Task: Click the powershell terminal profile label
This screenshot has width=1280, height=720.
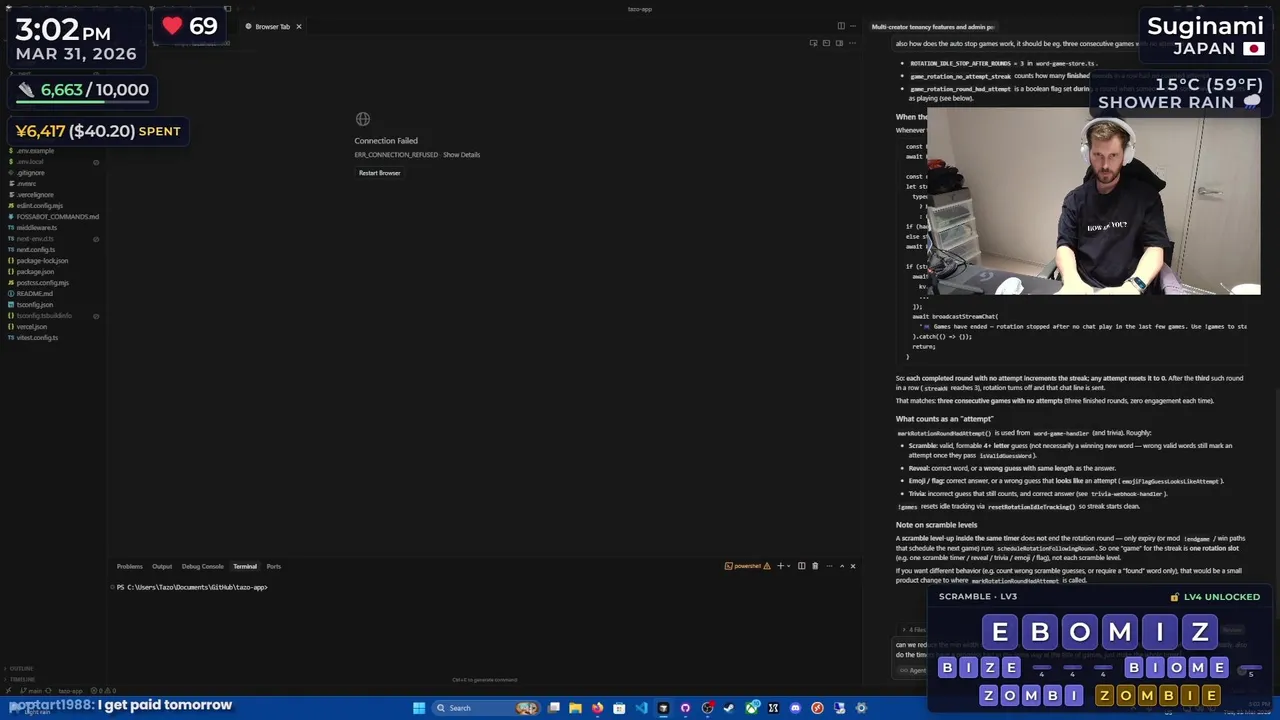Action: [x=748, y=566]
